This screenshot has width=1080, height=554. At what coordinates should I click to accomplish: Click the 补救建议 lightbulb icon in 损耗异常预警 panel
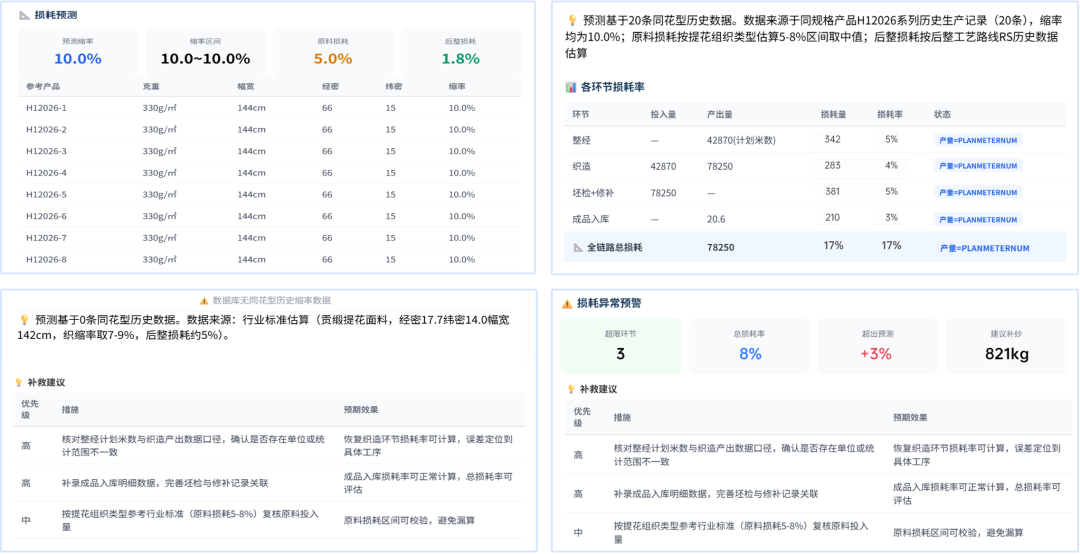pos(570,389)
